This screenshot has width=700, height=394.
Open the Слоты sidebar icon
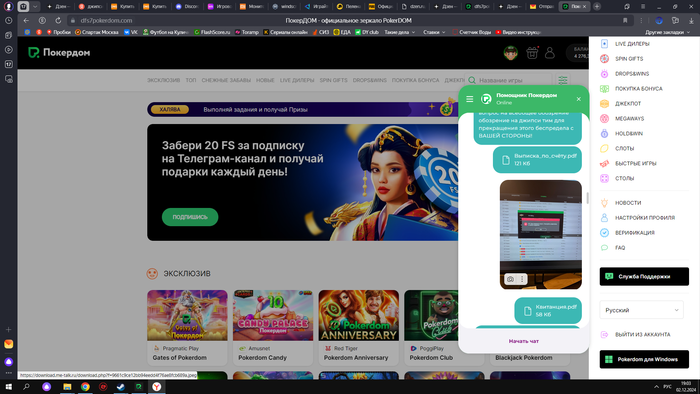[604, 148]
